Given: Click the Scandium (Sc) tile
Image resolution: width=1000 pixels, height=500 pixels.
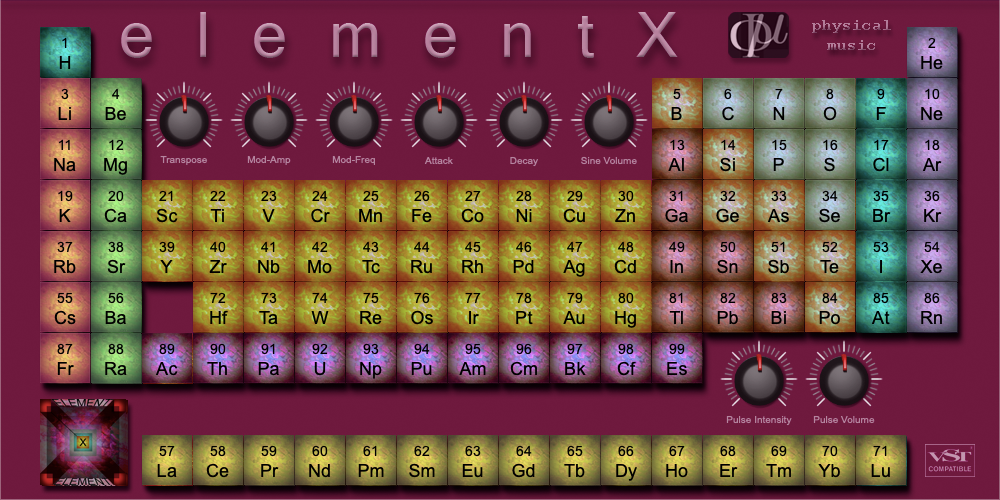Looking at the screenshot, I should [167, 205].
